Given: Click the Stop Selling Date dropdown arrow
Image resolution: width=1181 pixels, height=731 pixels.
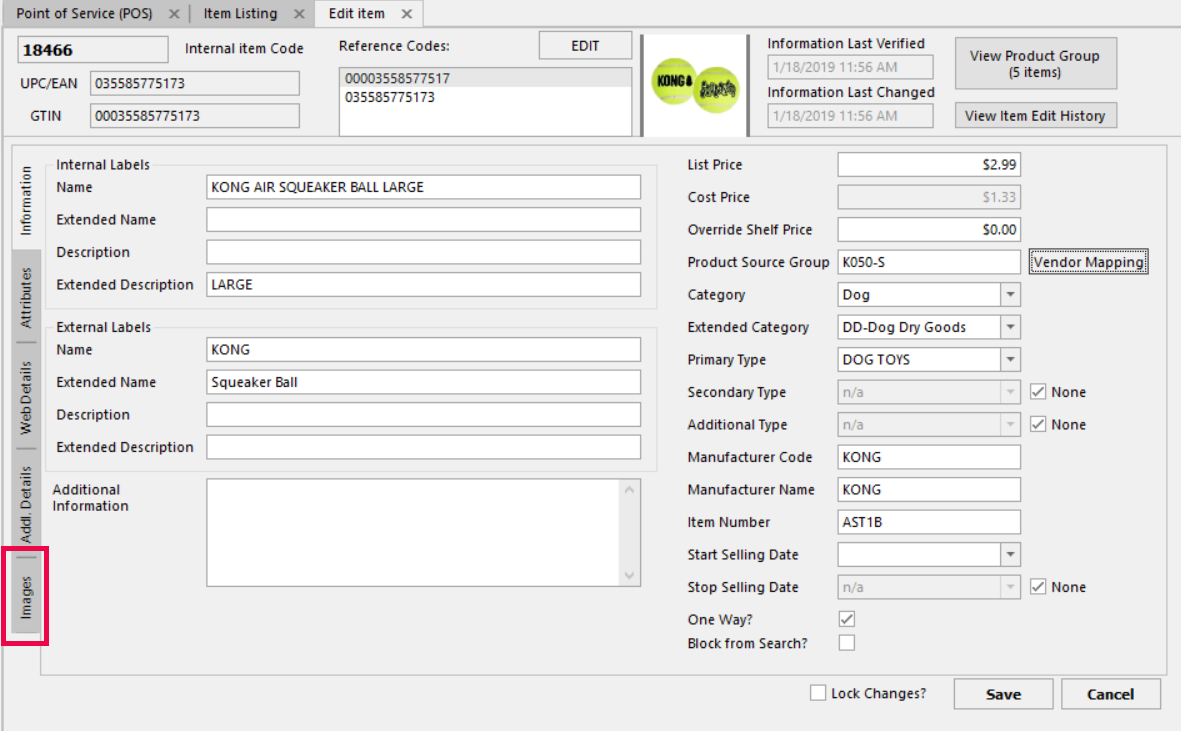Looking at the screenshot, I should tap(1010, 586).
